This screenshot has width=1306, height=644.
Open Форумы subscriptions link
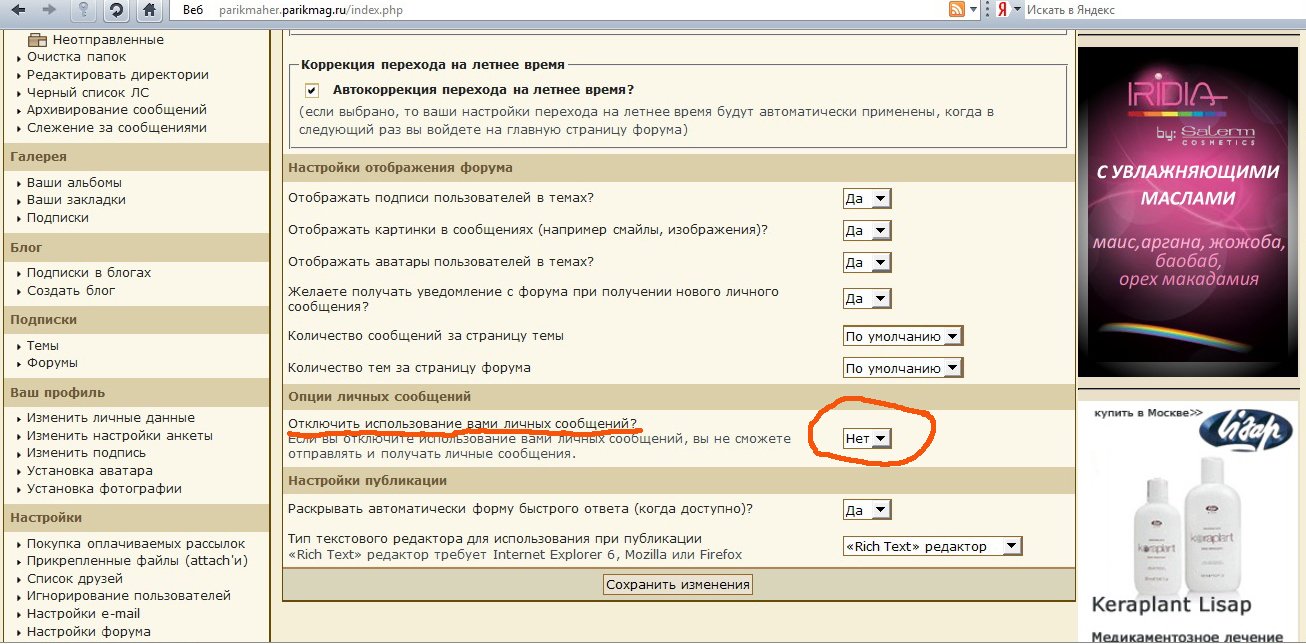click(x=52, y=363)
